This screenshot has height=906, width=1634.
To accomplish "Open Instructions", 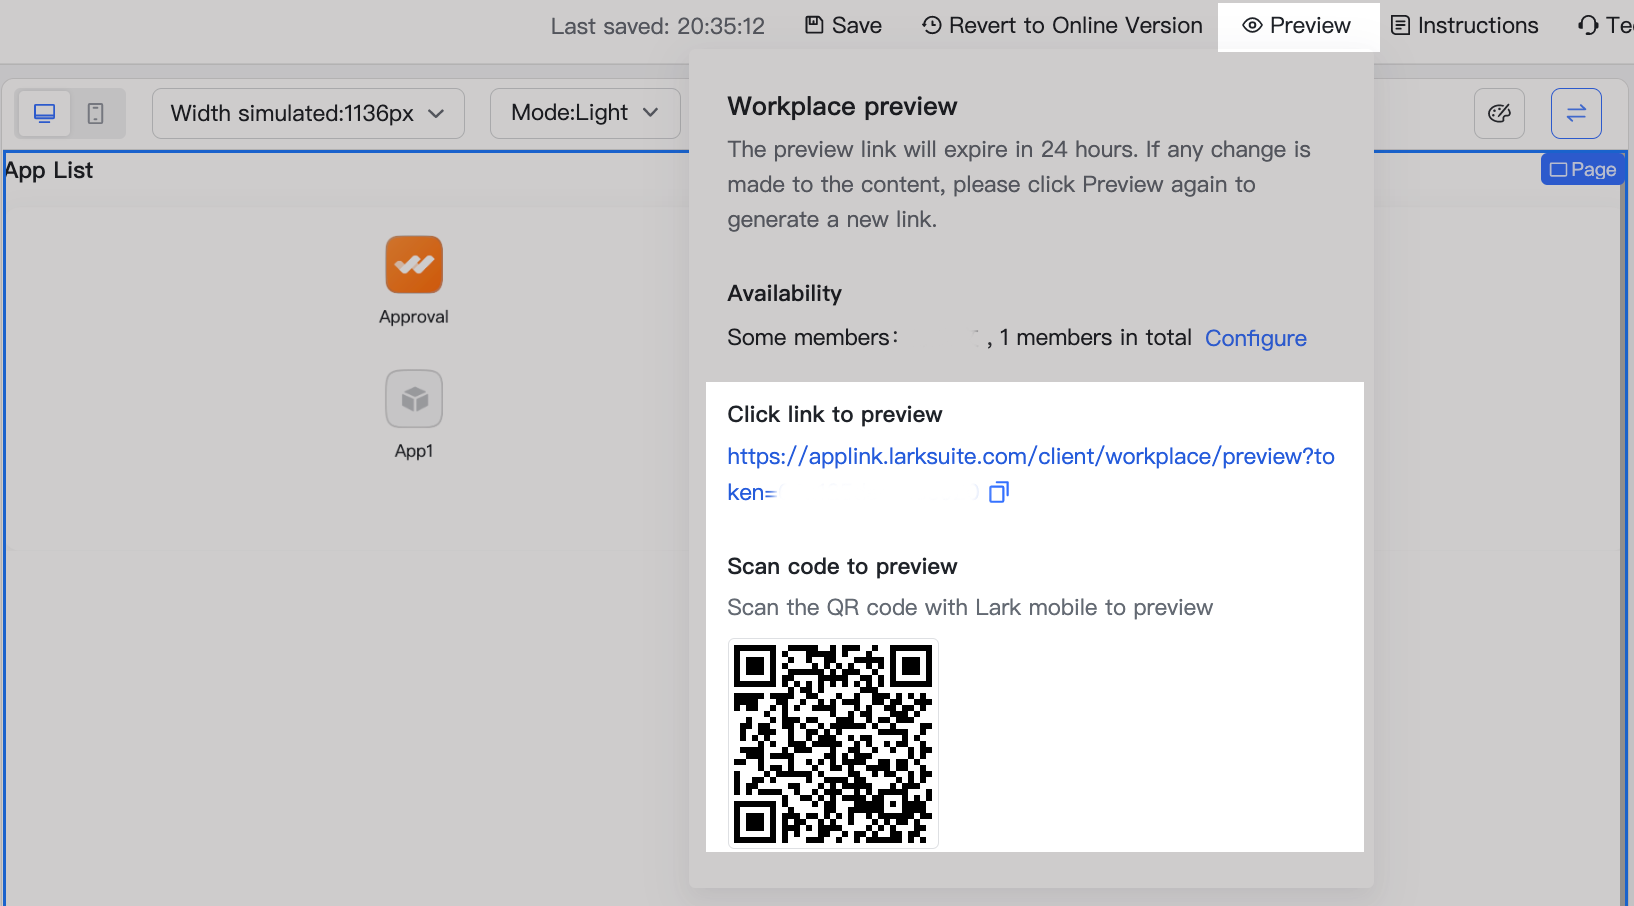I will [1465, 26].
